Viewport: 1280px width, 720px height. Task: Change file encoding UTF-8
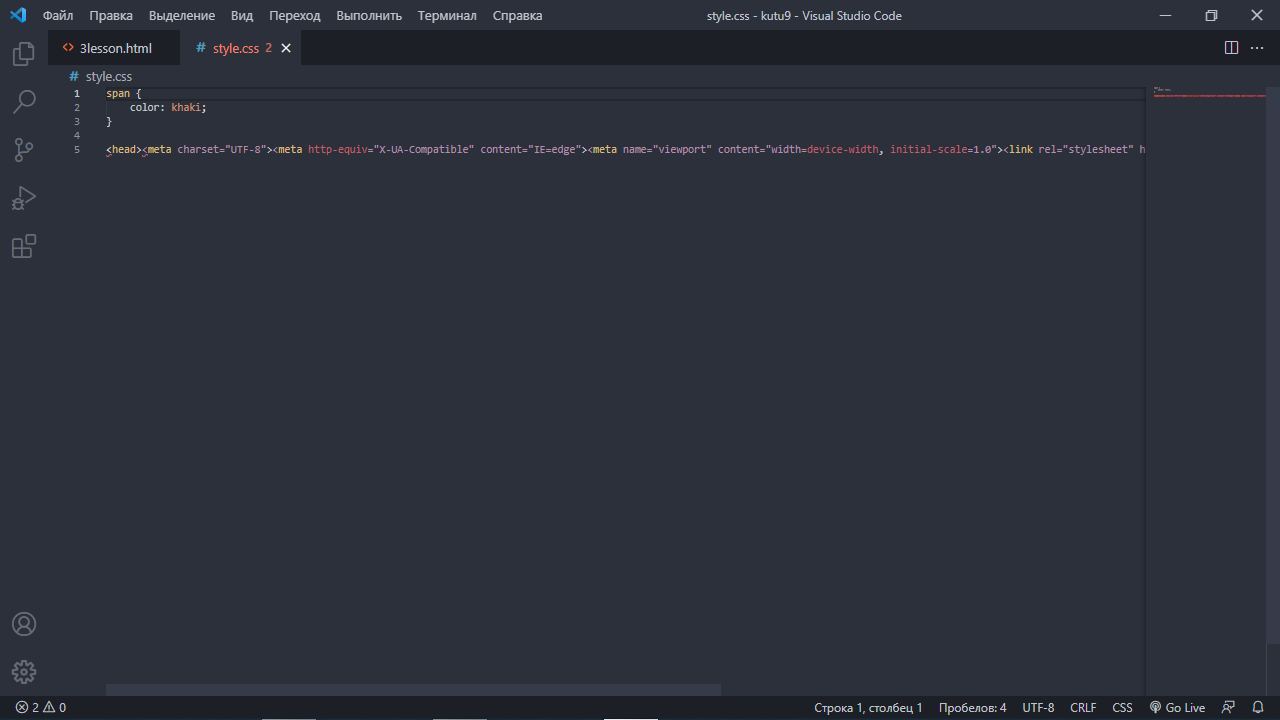(x=1038, y=707)
